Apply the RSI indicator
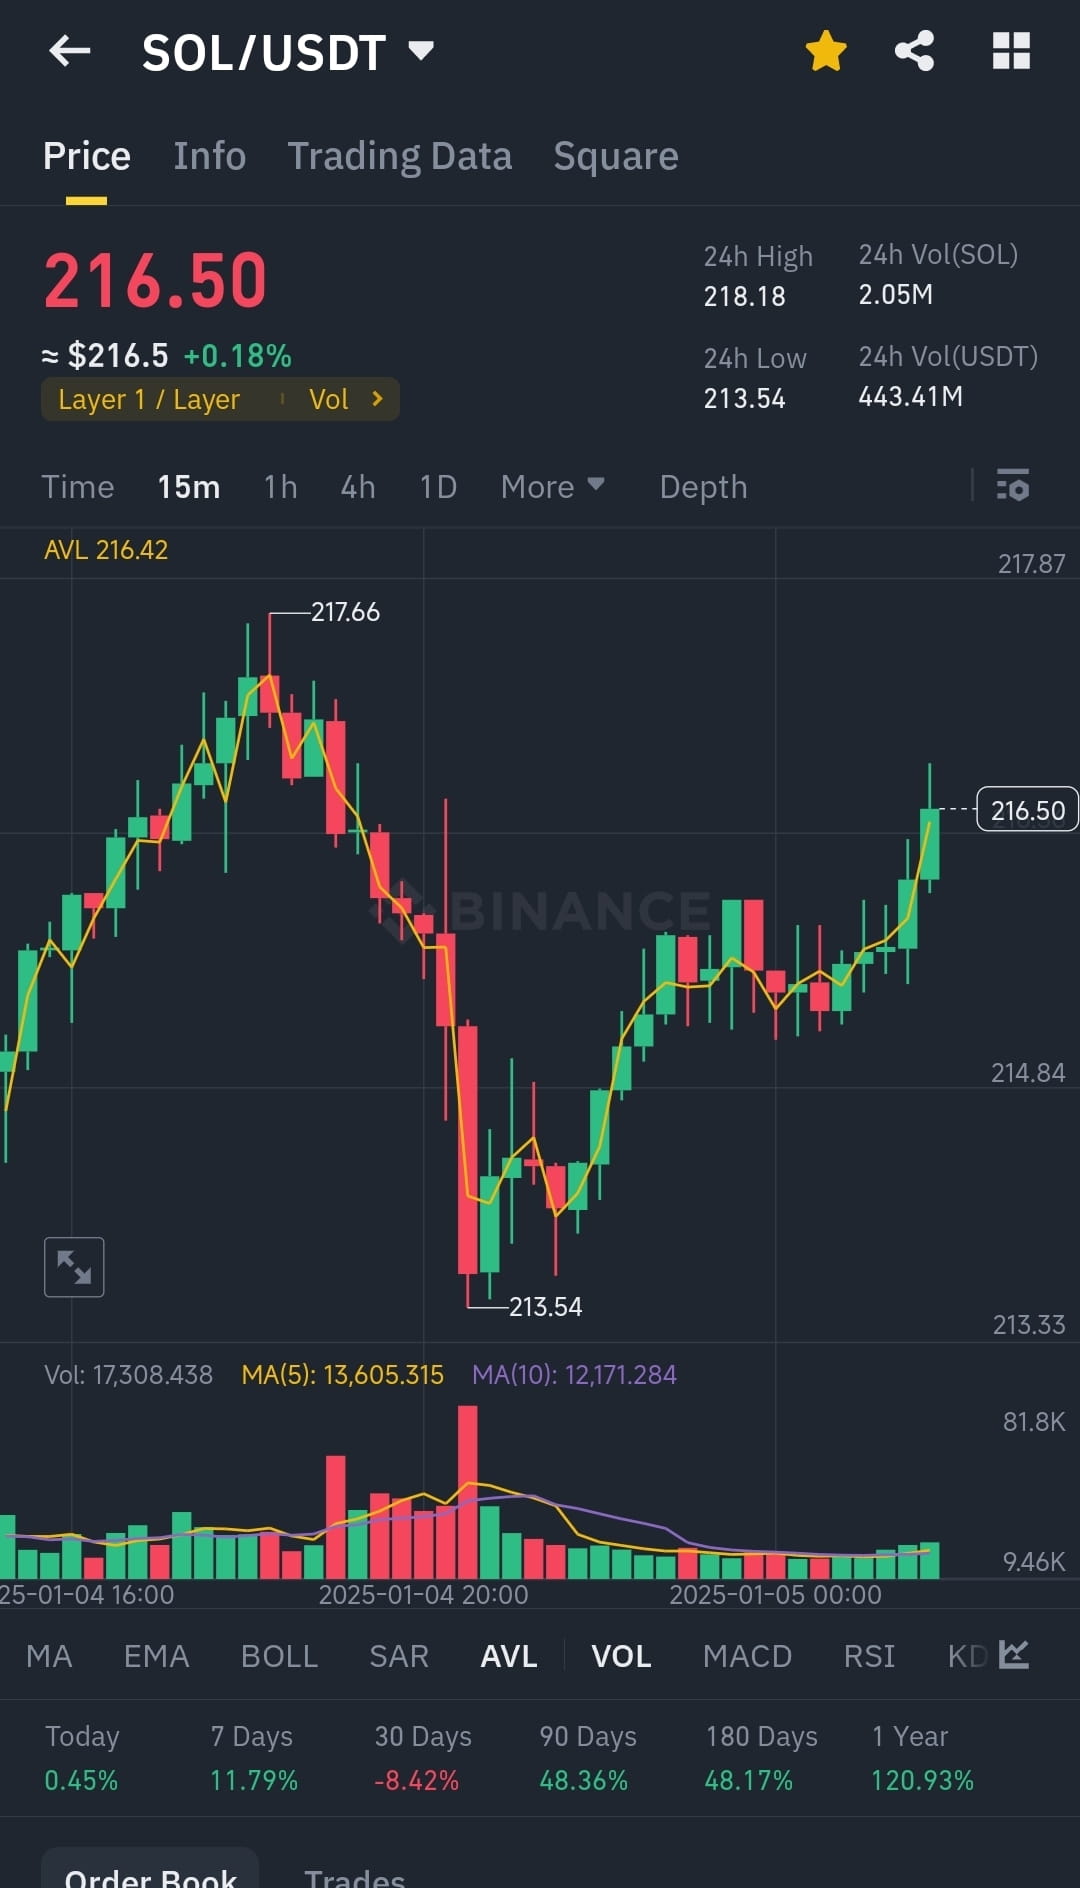The height and width of the screenshot is (1888, 1080). (868, 1656)
